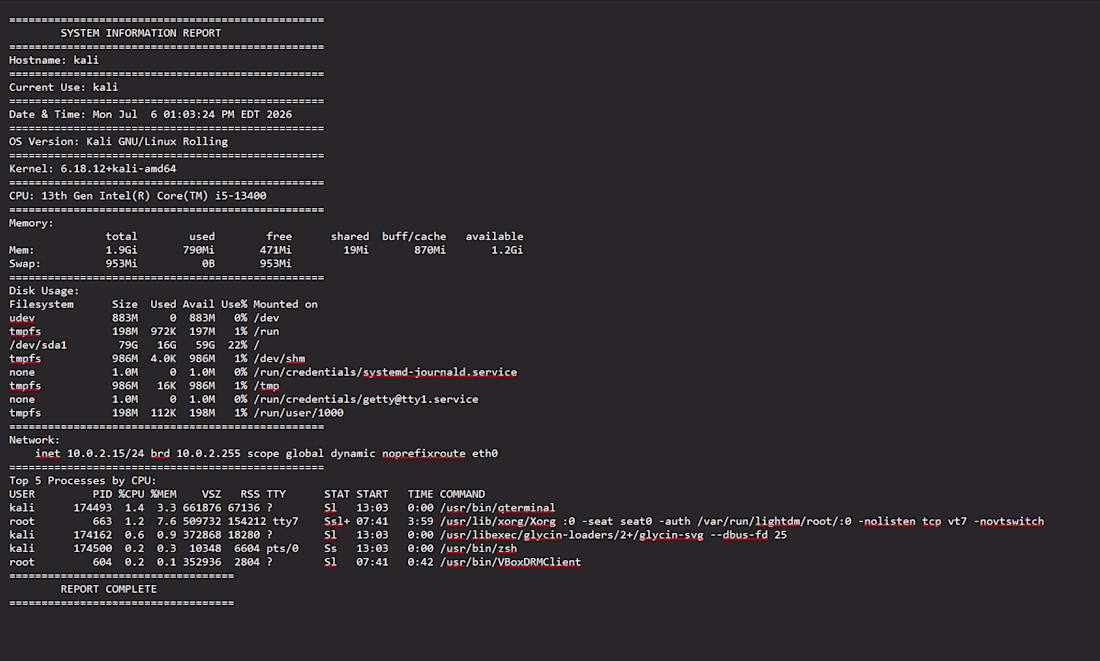
Task: Click the 'Top 5 Processes by CPU:' heading
Action: pos(83,481)
